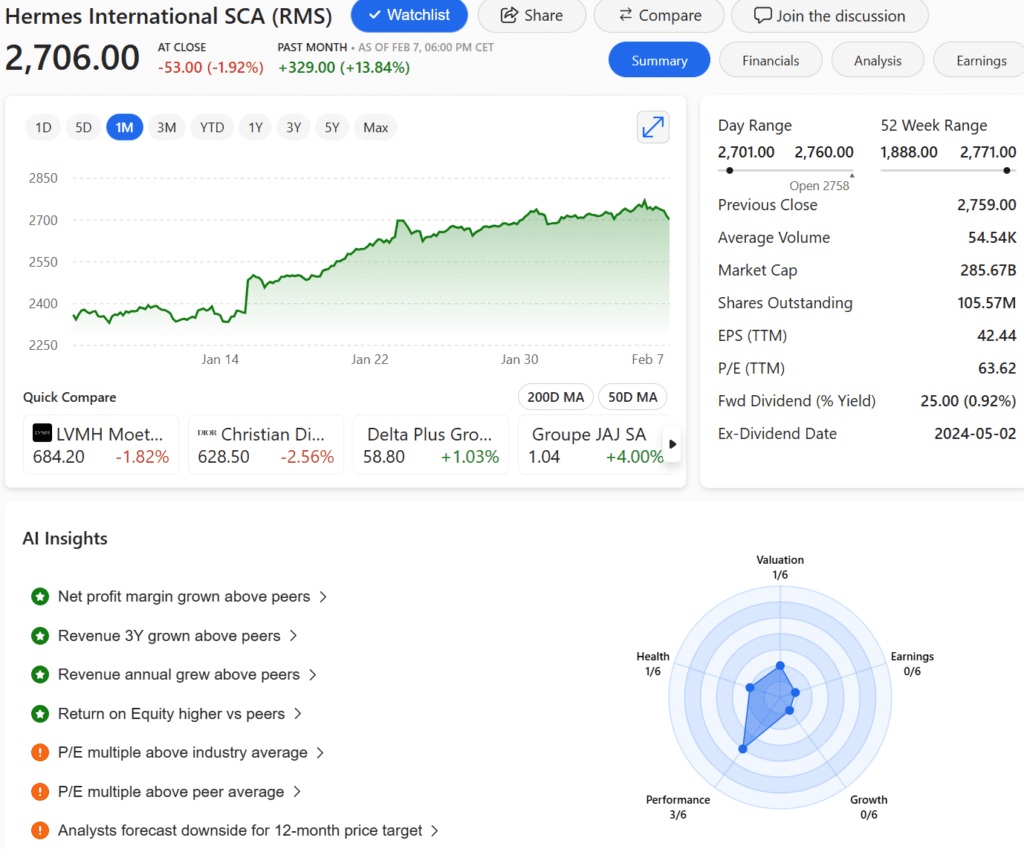The image size is (1024, 849).
Task: Select the Max chart range
Action: click(x=376, y=127)
